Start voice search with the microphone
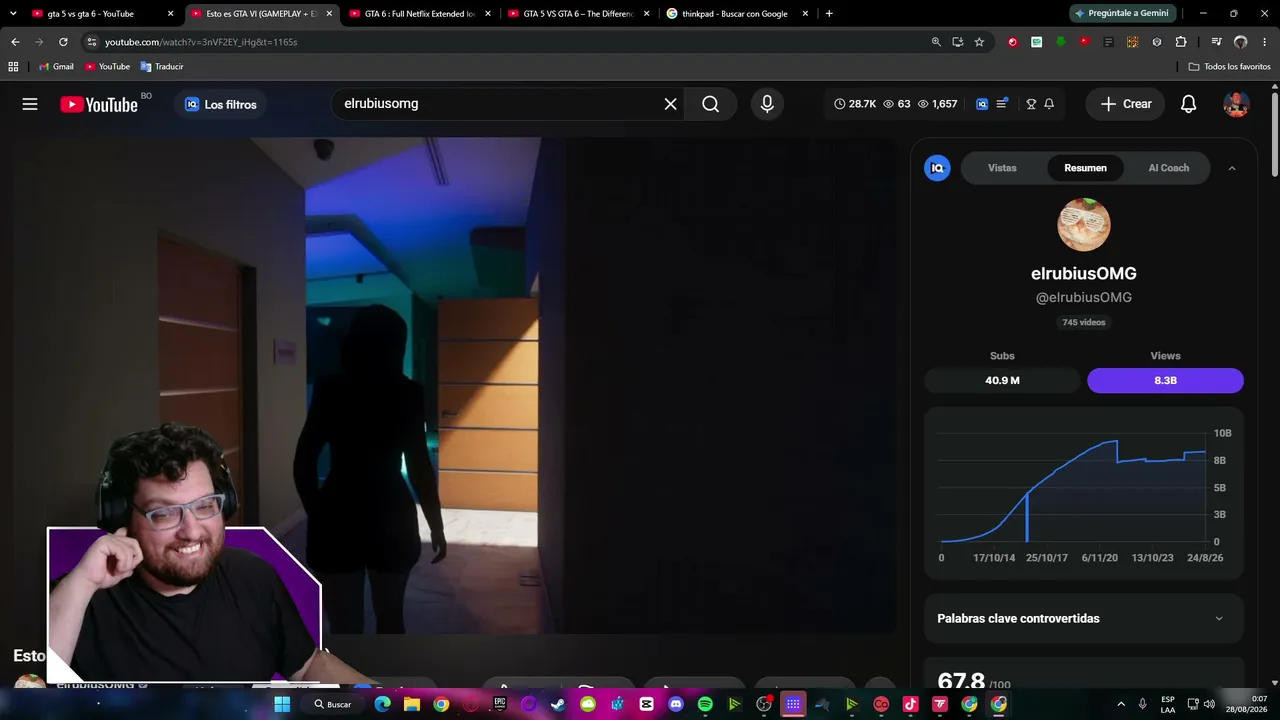1280x720 pixels. 767,104
